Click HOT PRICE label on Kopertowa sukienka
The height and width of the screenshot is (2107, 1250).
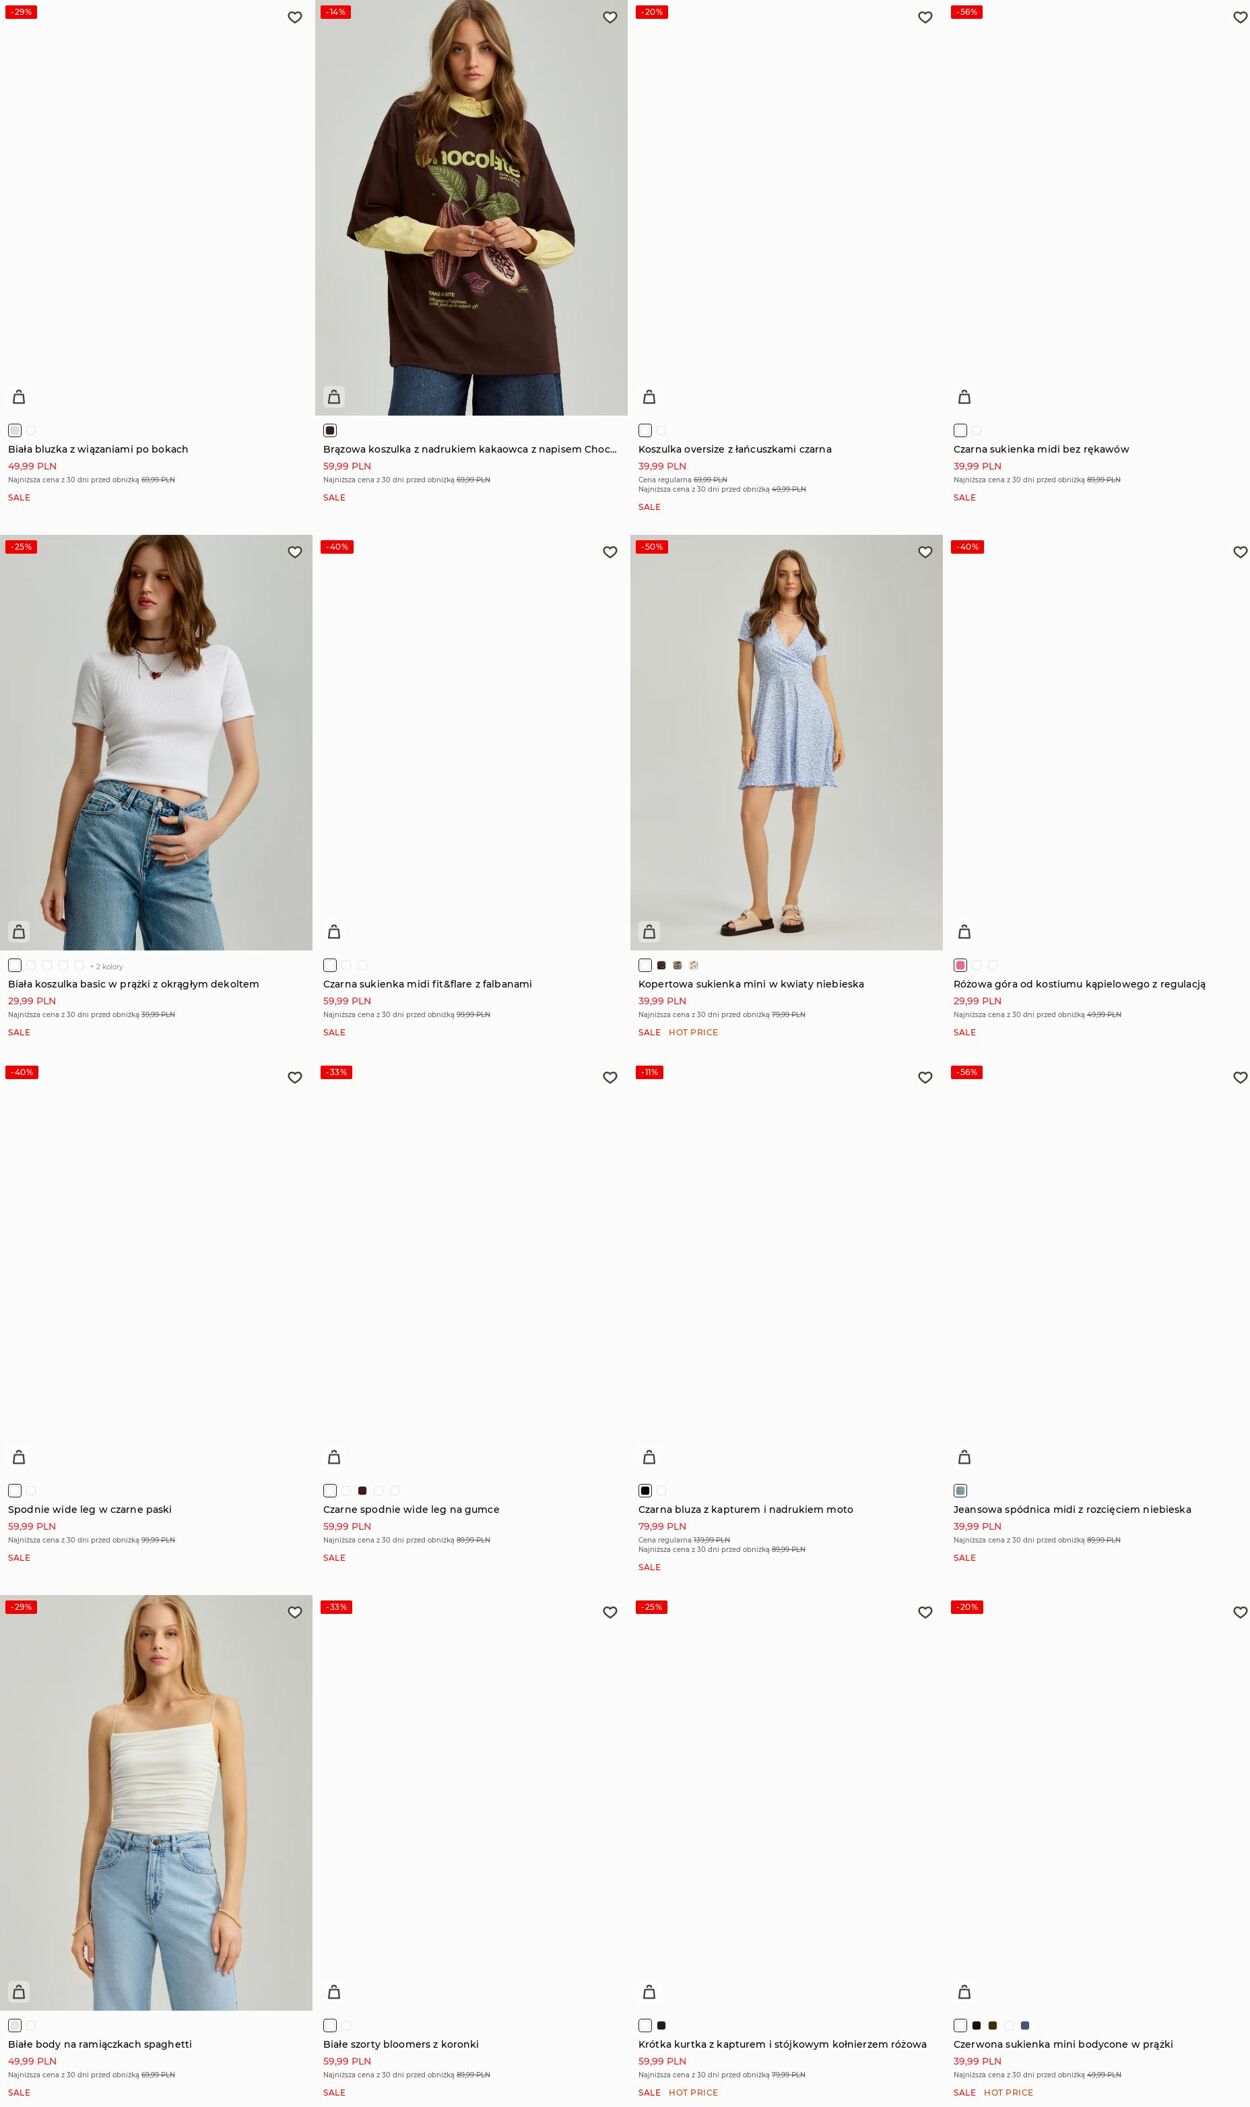tap(693, 1032)
